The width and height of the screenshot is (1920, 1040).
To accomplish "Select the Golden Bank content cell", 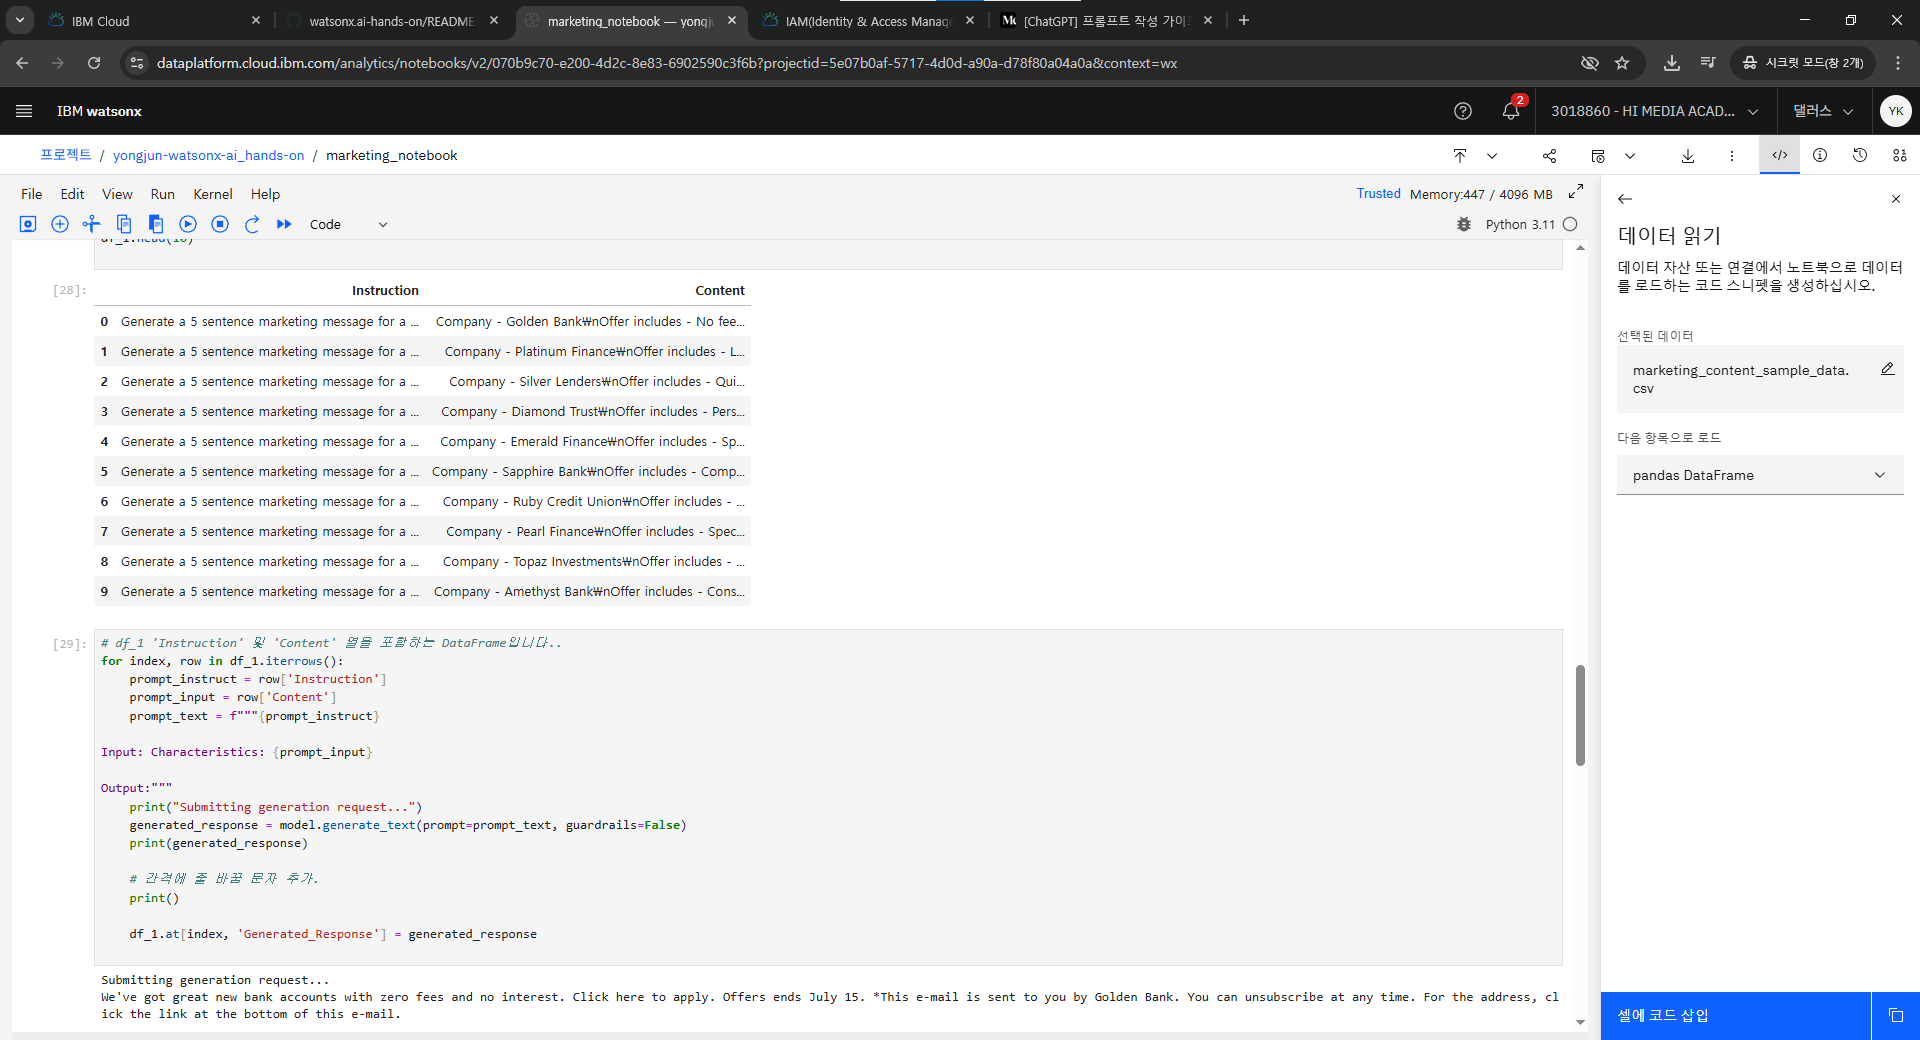I will point(589,321).
